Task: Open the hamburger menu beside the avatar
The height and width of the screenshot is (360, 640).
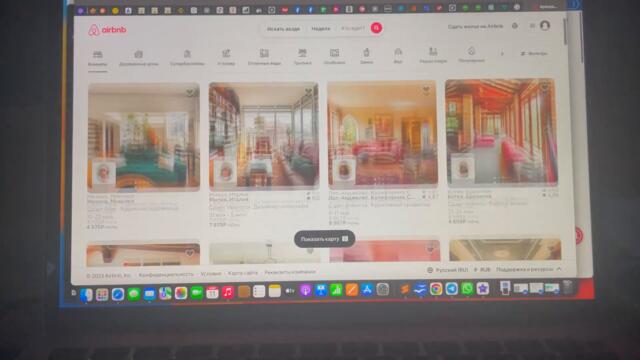Action: coord(532,26)
